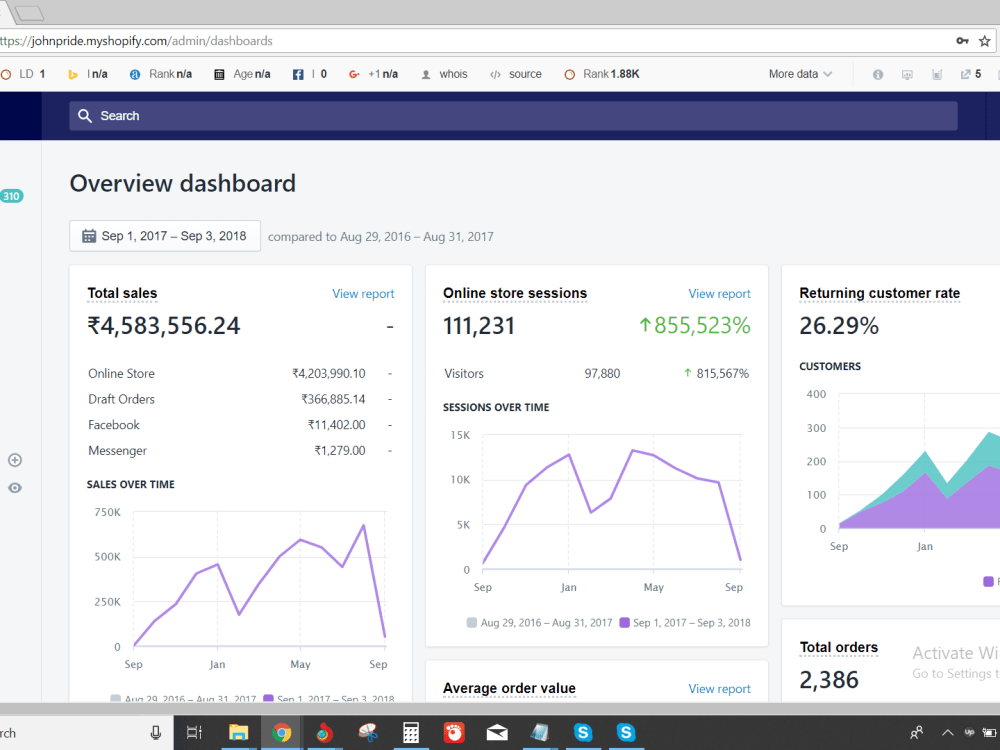Click the microphone icon in taskbar search
The height and width of the screenshot is (750, 1000).
(156, 733)
